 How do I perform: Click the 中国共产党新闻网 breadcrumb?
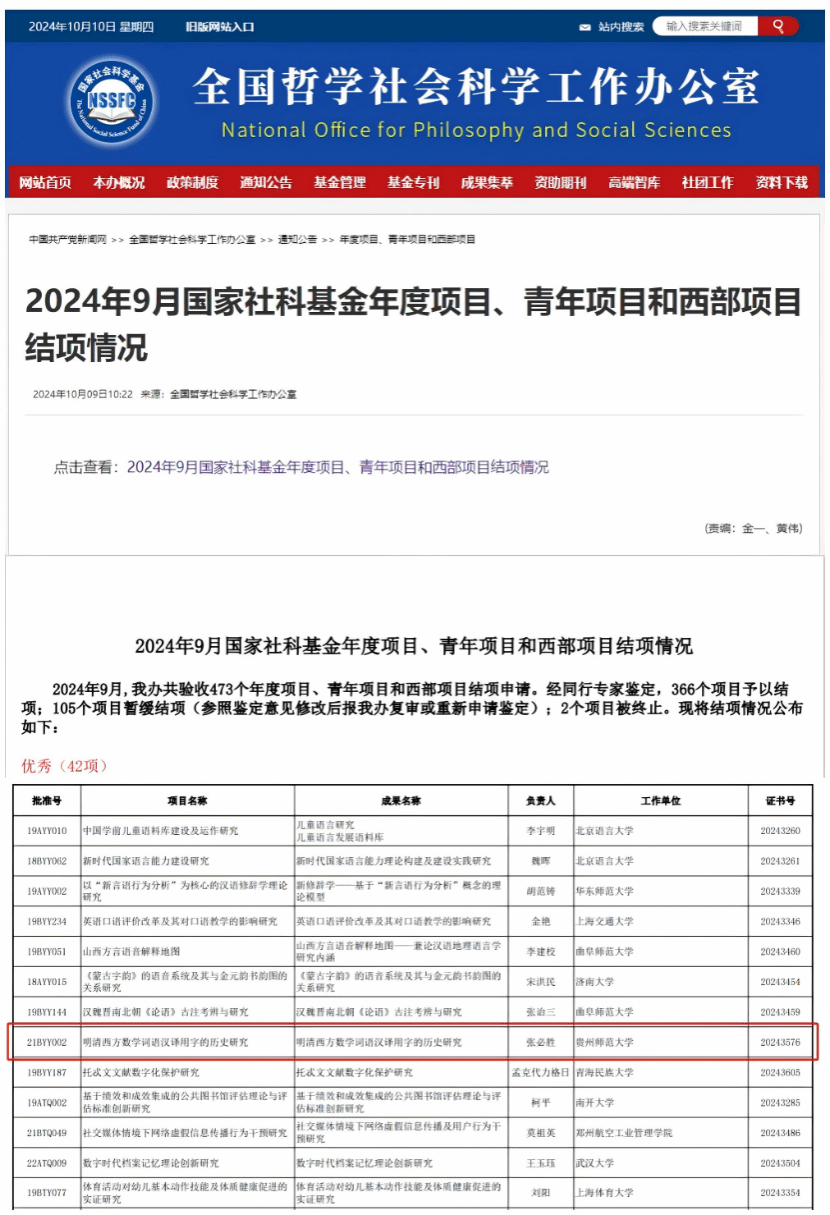(68, 240)
